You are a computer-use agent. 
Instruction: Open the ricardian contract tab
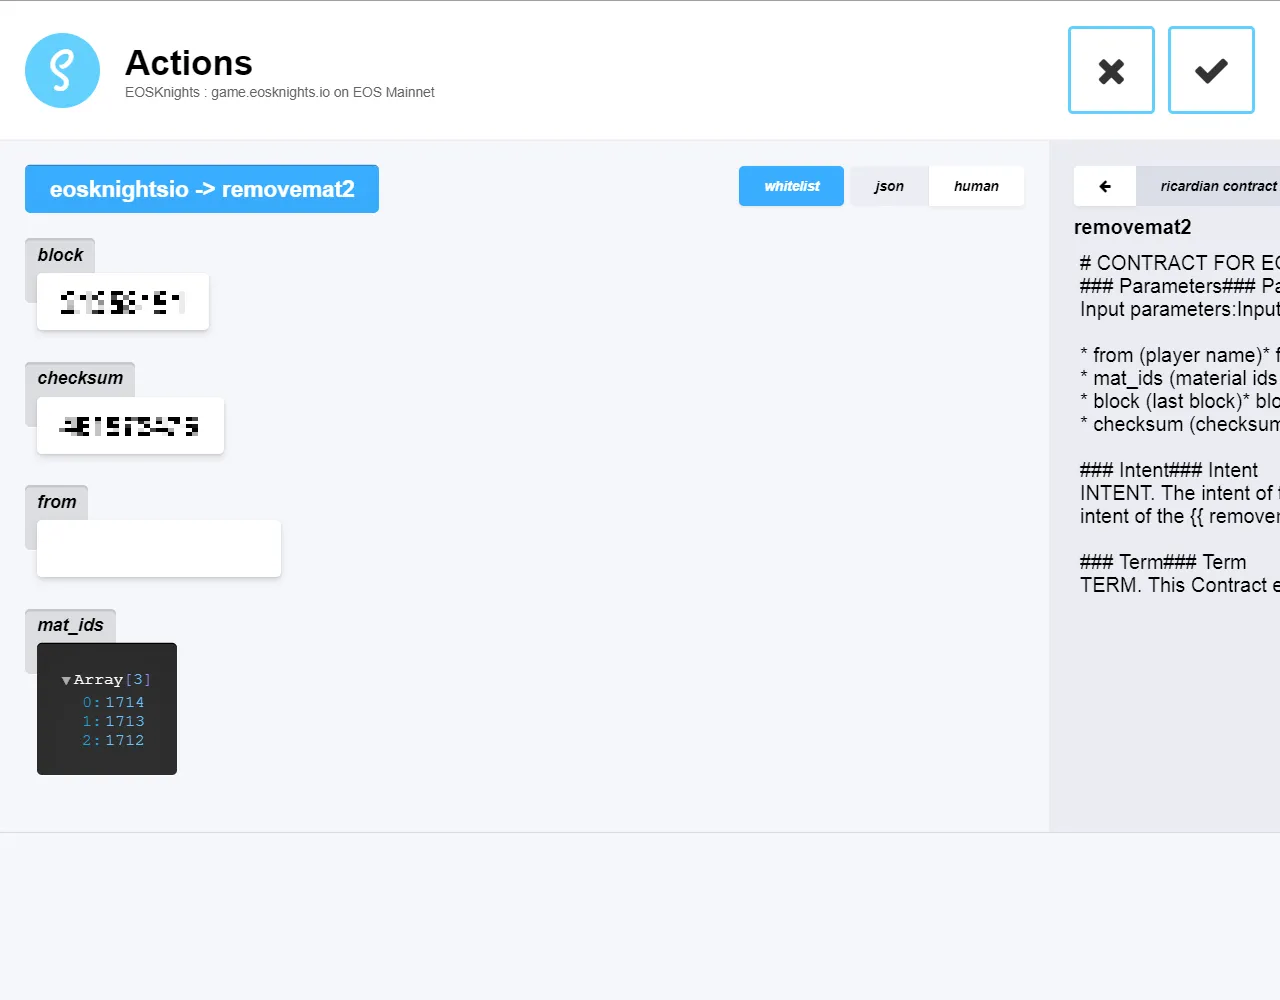1210,186
